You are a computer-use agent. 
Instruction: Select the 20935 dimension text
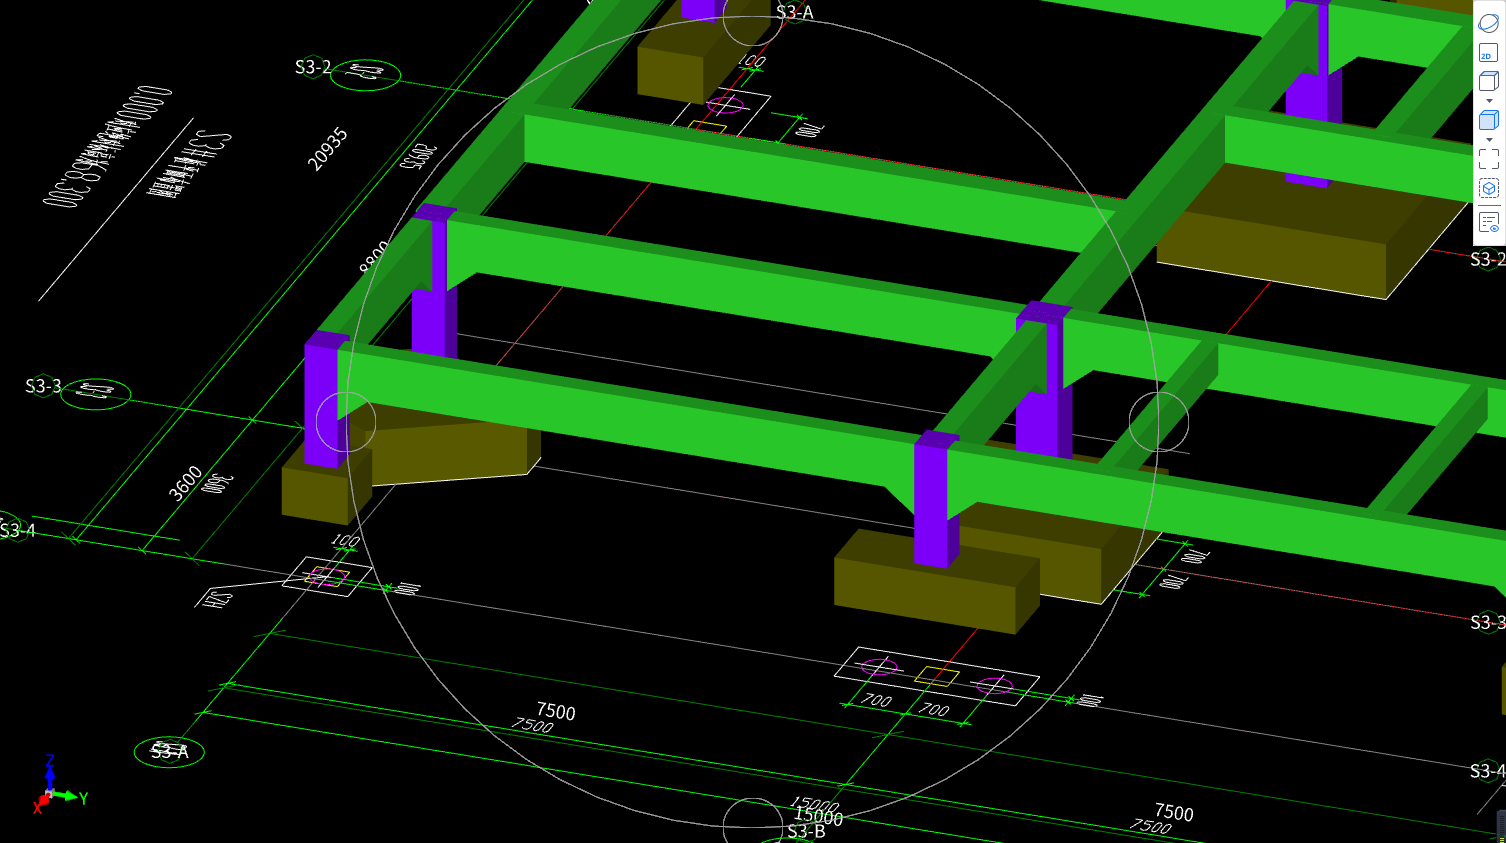point(328,148)
